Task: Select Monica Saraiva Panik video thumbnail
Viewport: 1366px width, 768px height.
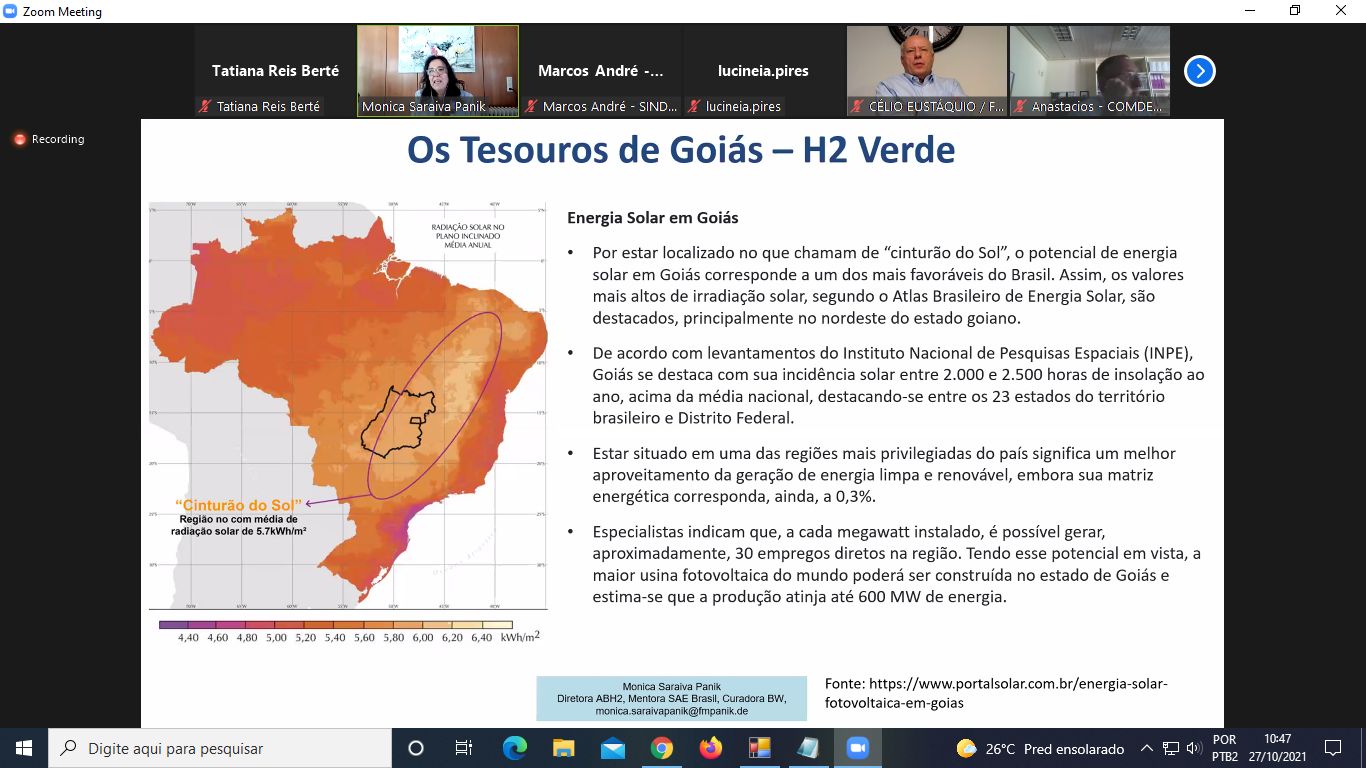Action: point(438,71)
